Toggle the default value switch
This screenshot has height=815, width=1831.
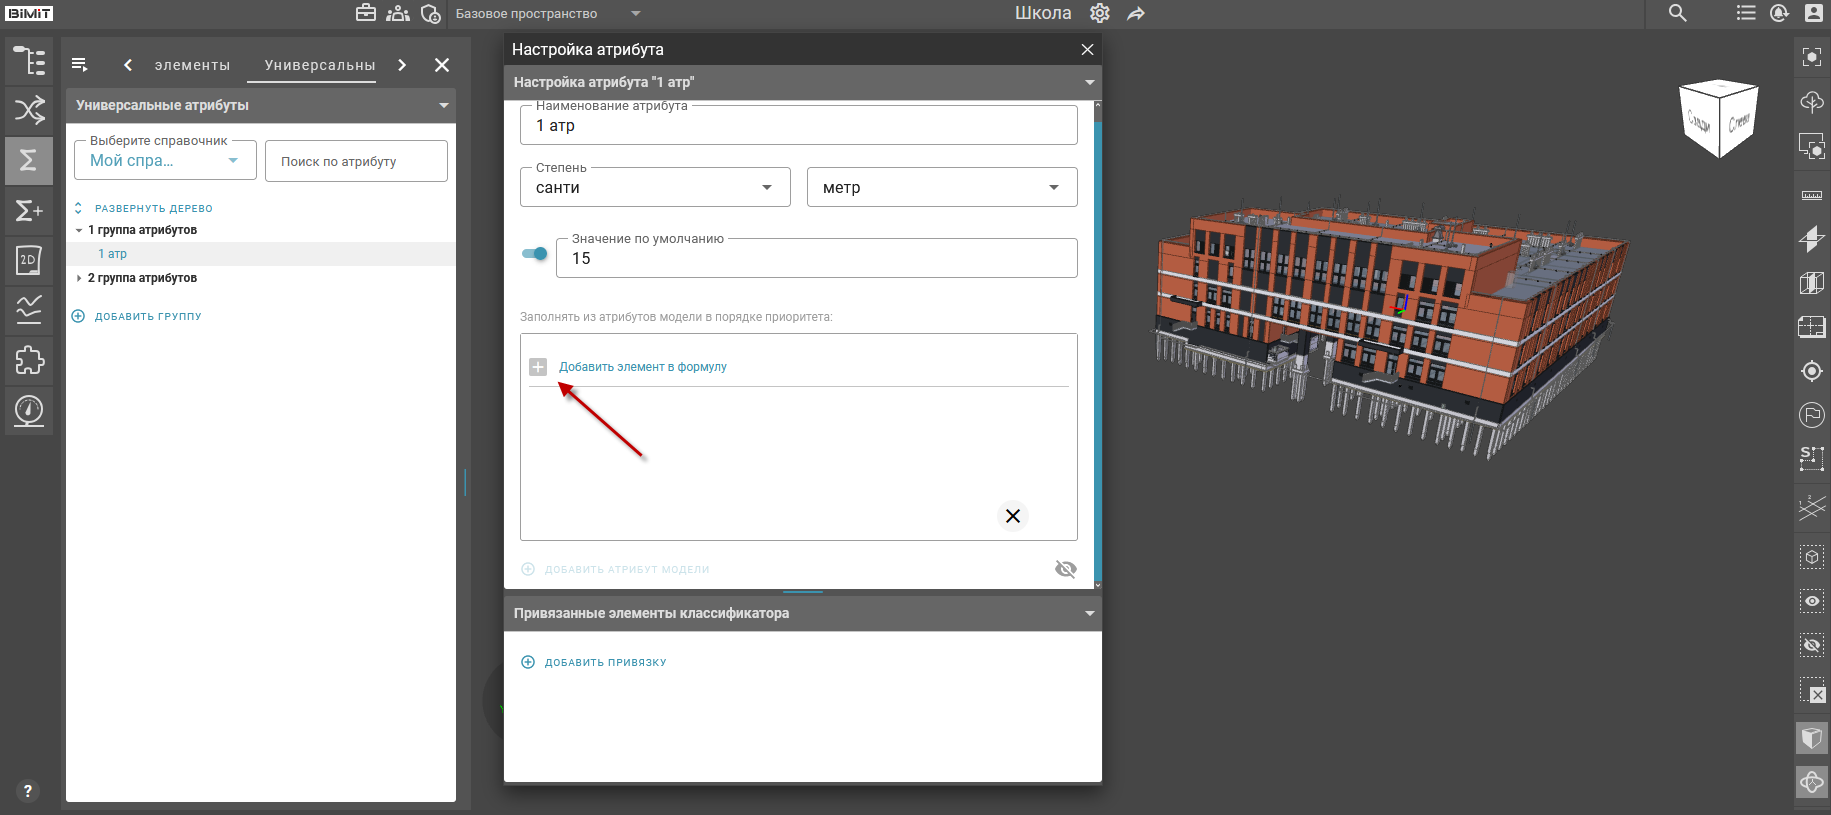[x=535, y=254]
